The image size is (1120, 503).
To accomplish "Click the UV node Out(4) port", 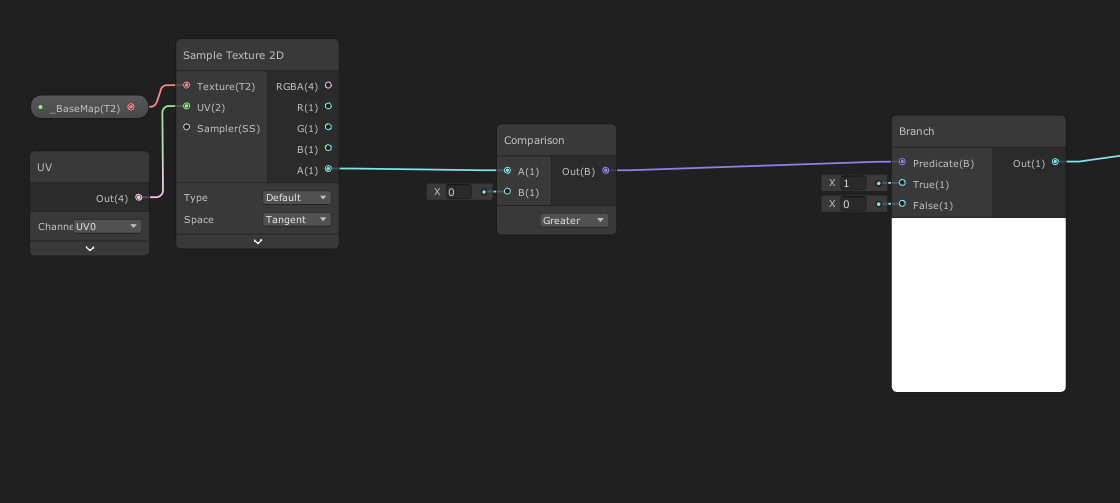I will pos(139,197).
